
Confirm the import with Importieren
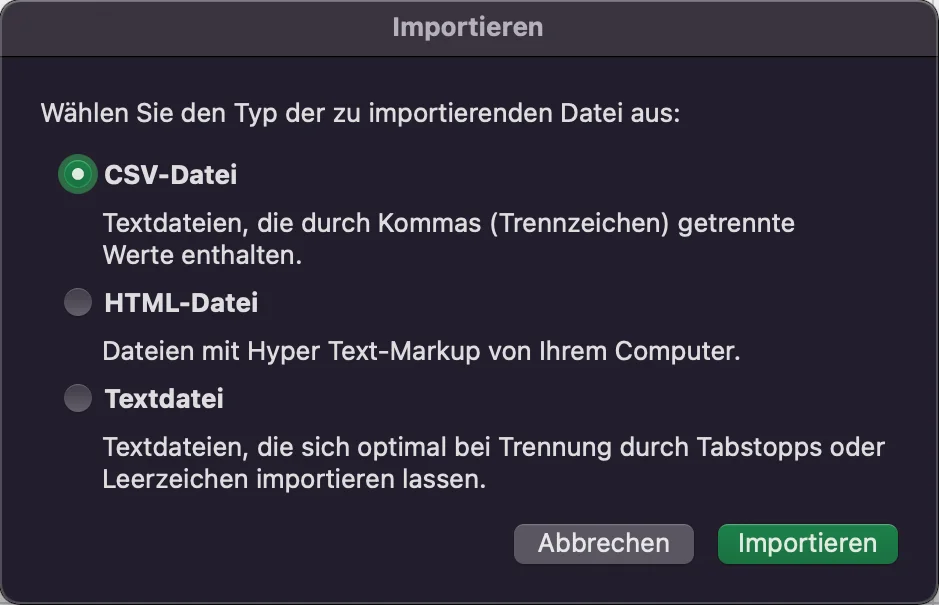[x=807, y=543]
